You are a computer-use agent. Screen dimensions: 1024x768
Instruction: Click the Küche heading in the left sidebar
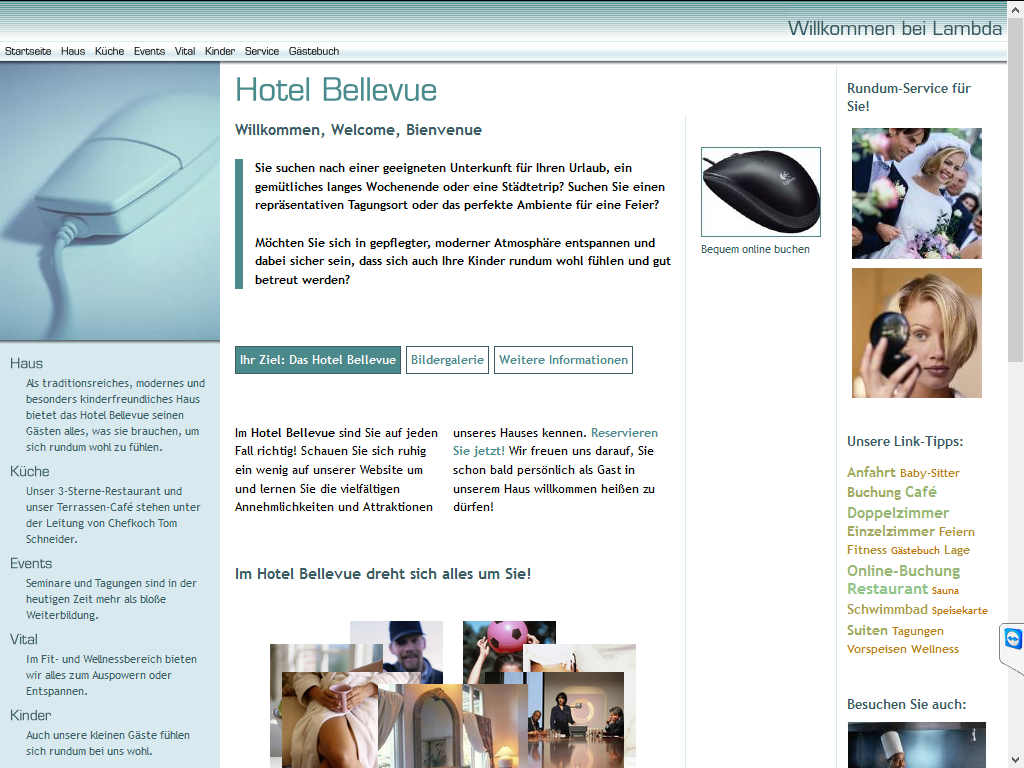point(29,472)
